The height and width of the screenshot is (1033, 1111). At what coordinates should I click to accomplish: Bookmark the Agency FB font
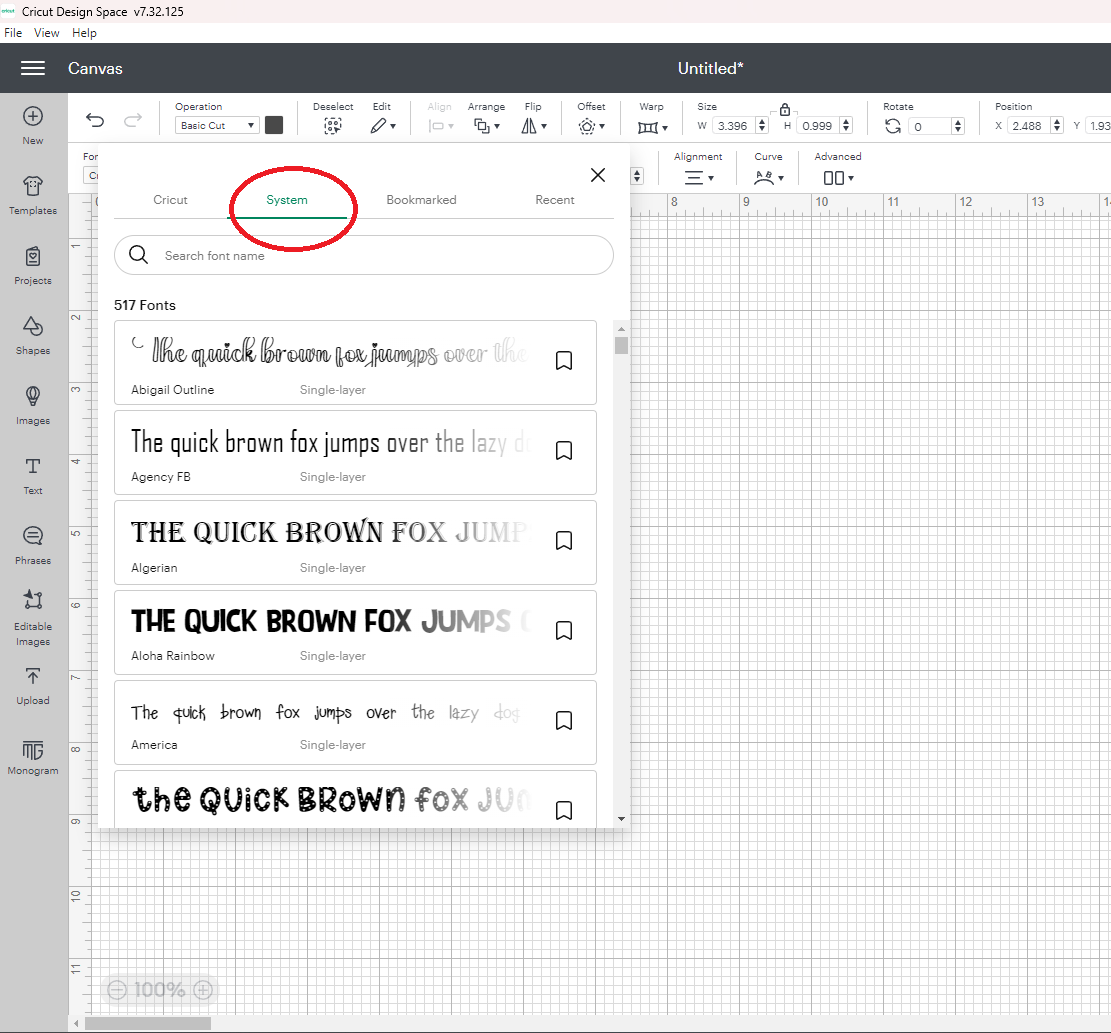(x=564, y=451)
